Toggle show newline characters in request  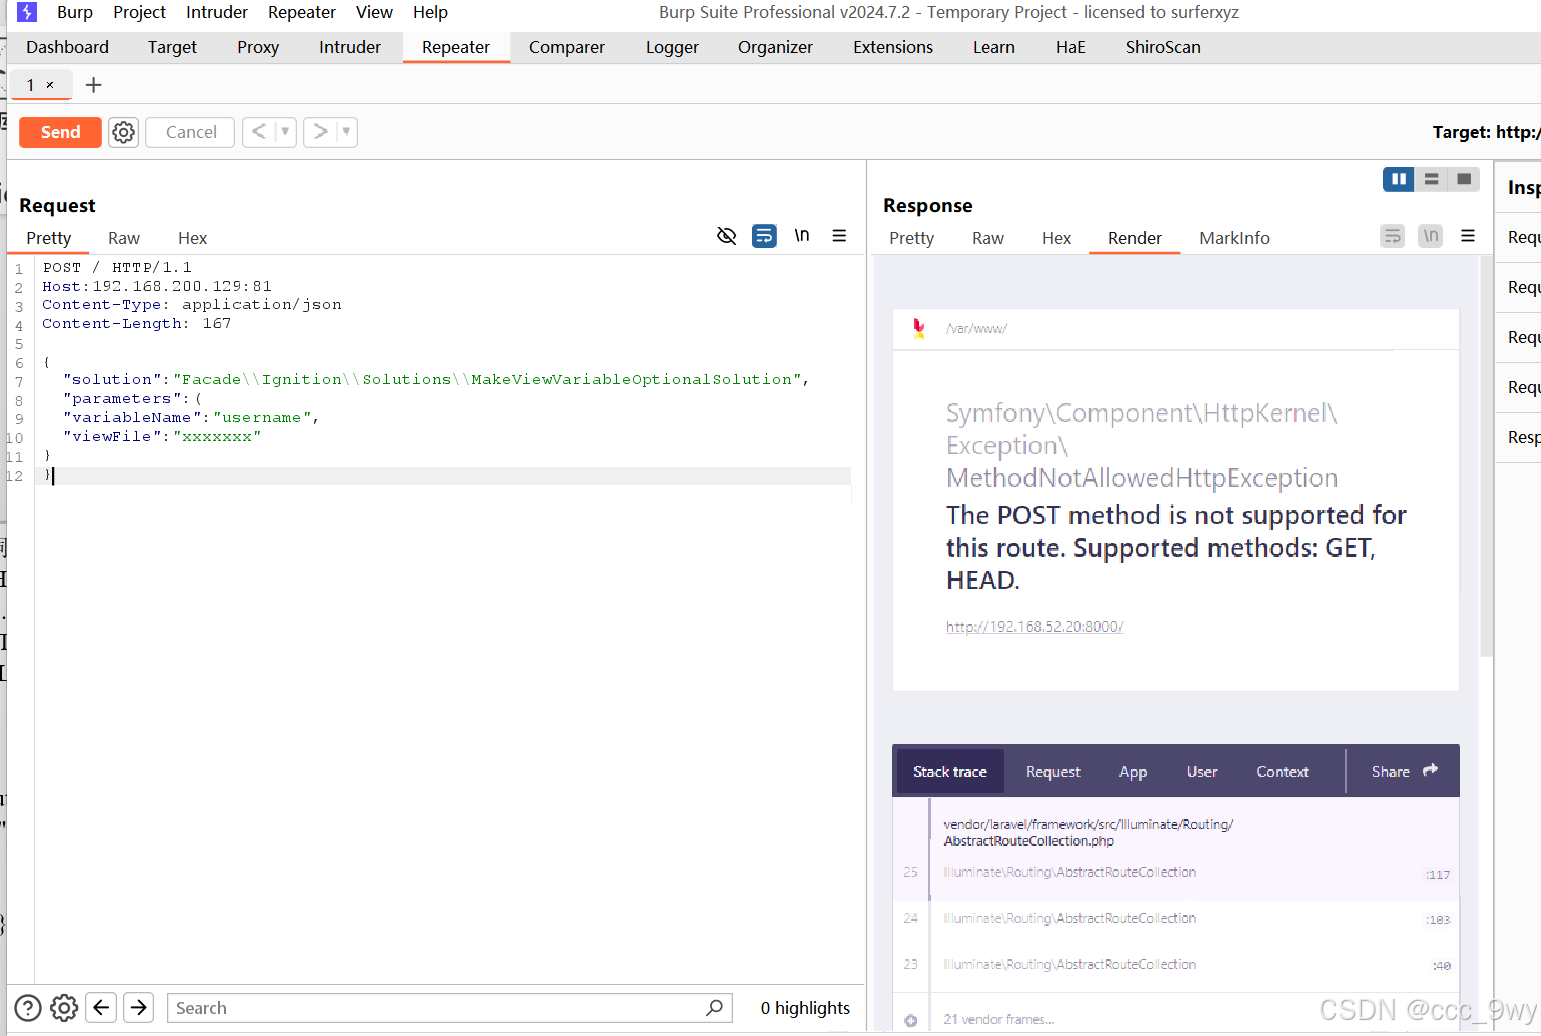tap(802, 236)
